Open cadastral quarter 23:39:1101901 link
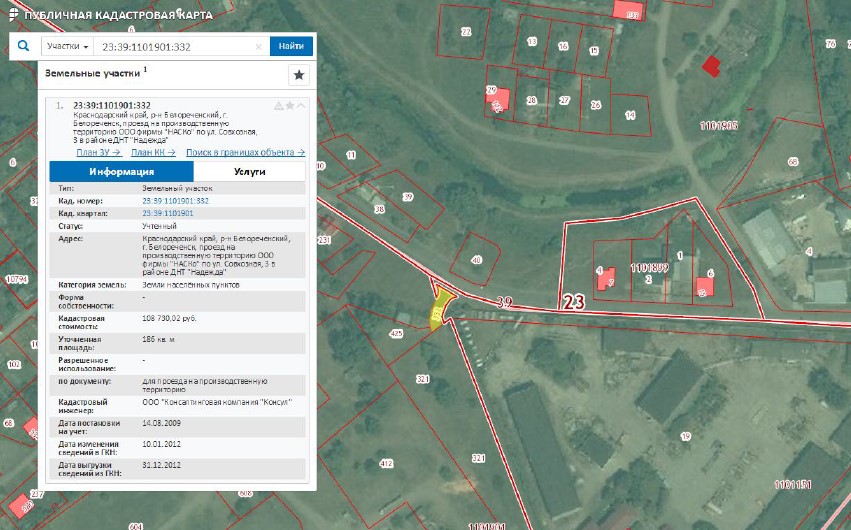Image resolution: width=851 pixels, height=530 pixels. tap(167, 213)
